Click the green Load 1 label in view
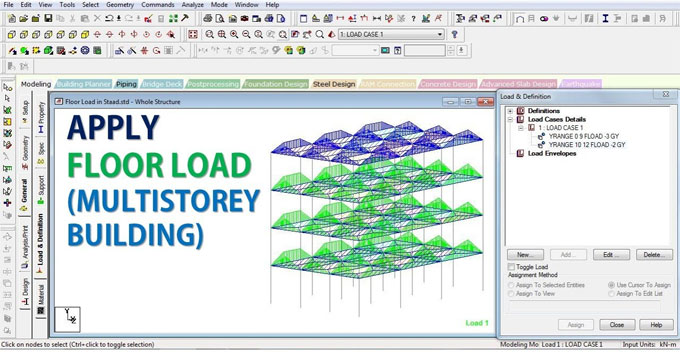The width and height of the screenshot is (680, 361). click(477, 323)
